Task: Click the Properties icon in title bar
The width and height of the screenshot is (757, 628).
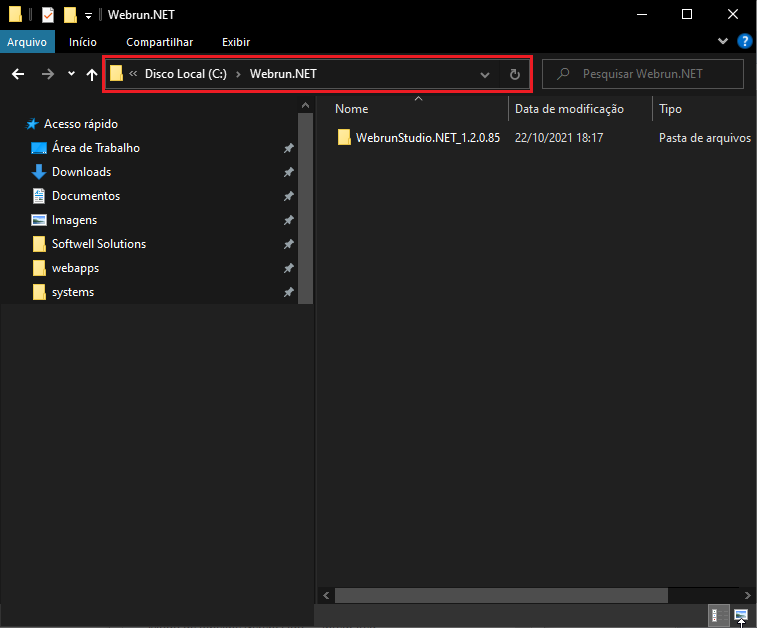Action: pyautogui.click(x=47, y=15)
